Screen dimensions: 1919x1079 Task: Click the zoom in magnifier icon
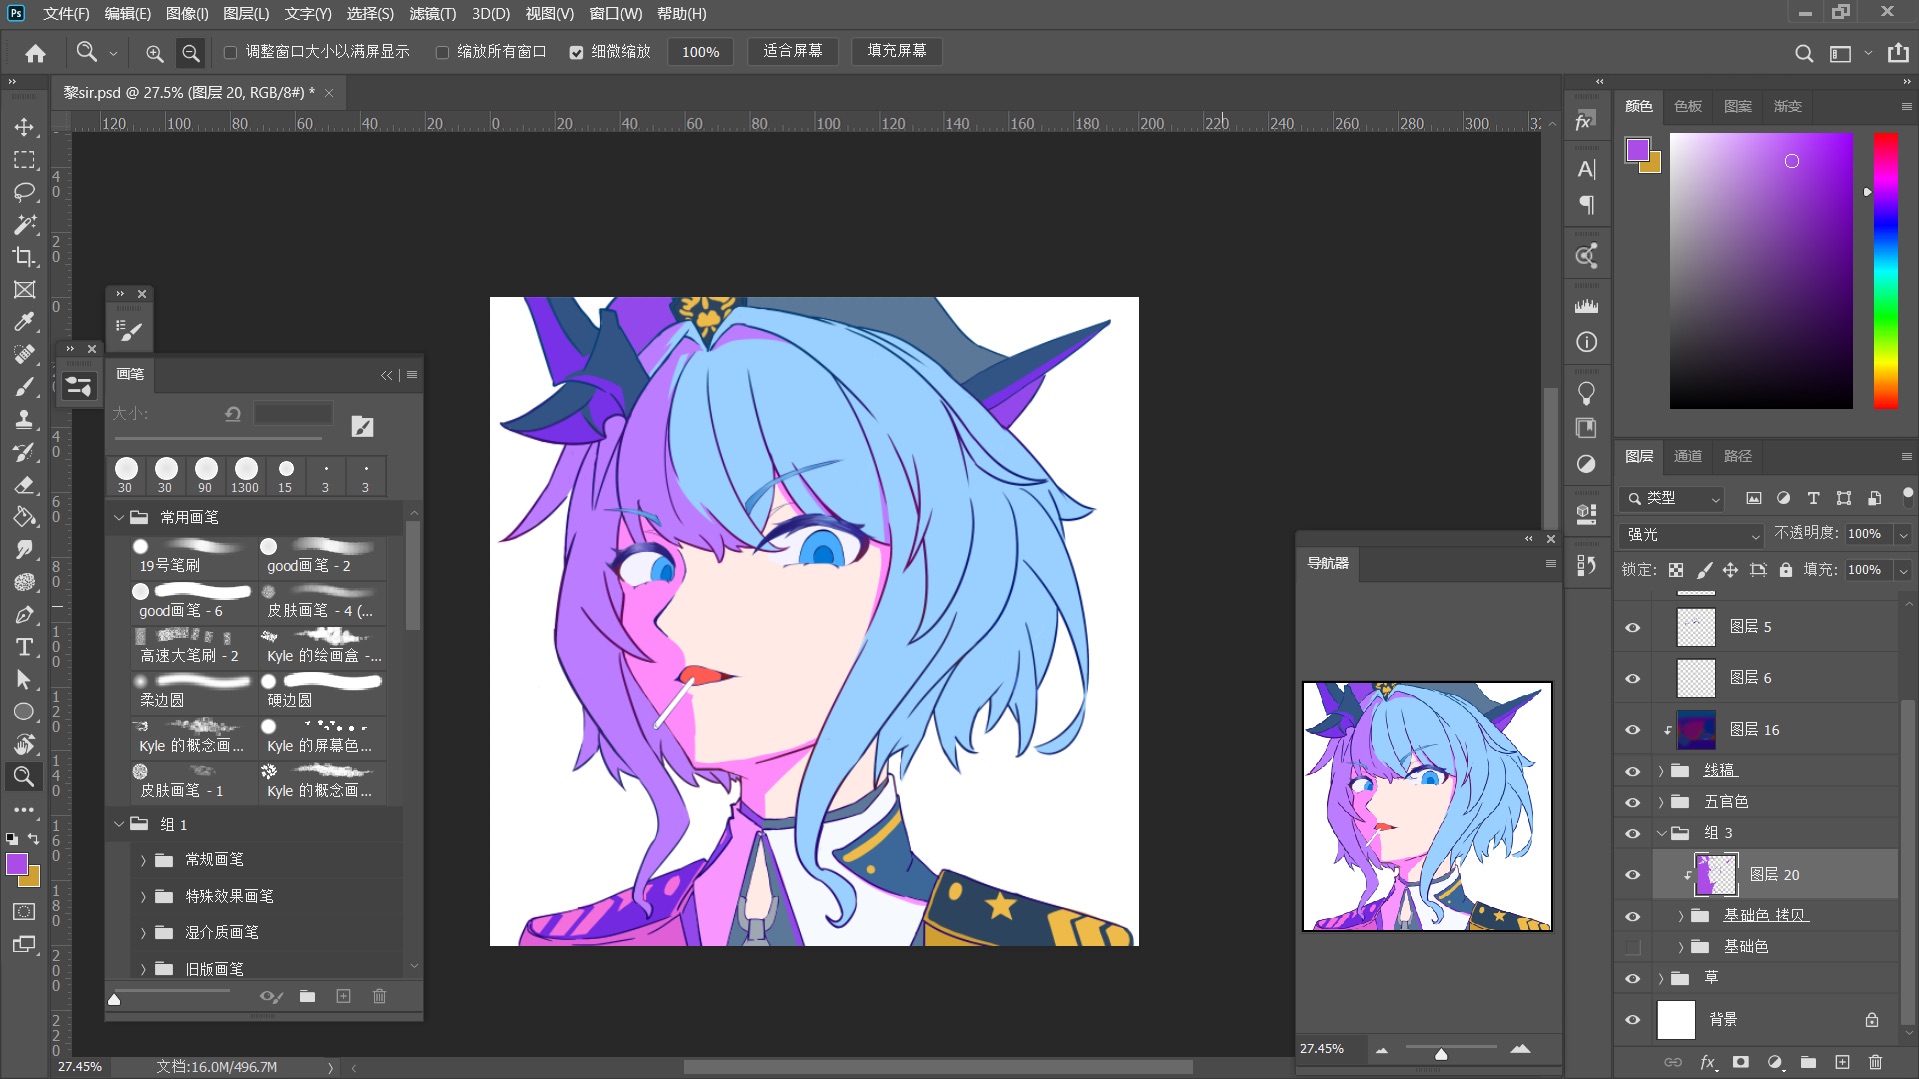point(154,53)
